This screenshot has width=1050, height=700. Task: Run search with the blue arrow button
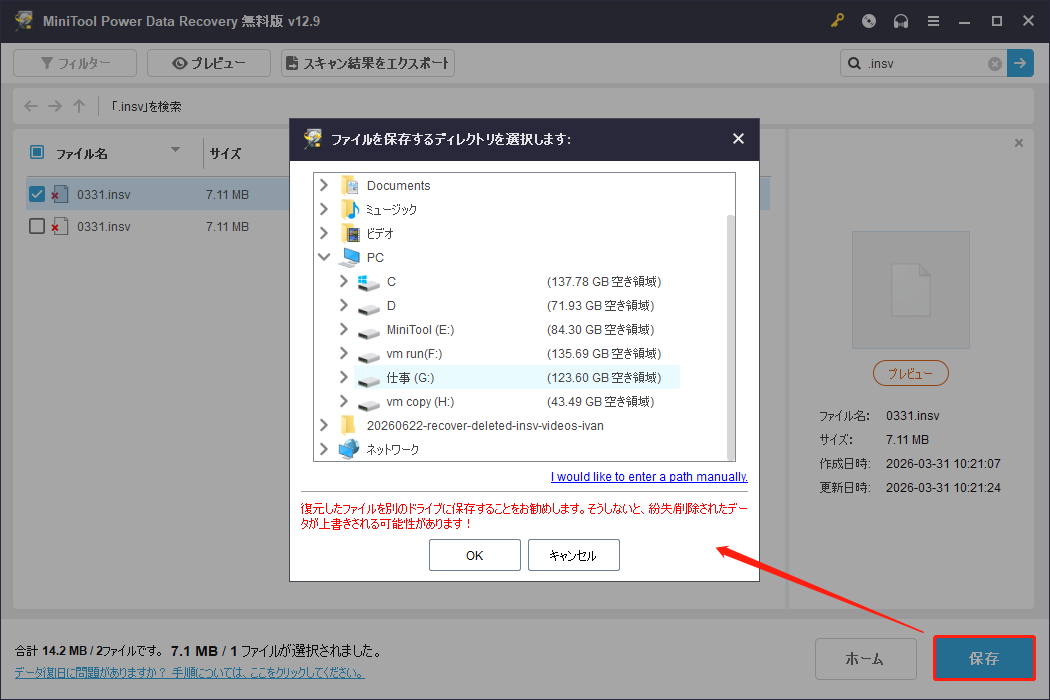(x=1020, y=63)
